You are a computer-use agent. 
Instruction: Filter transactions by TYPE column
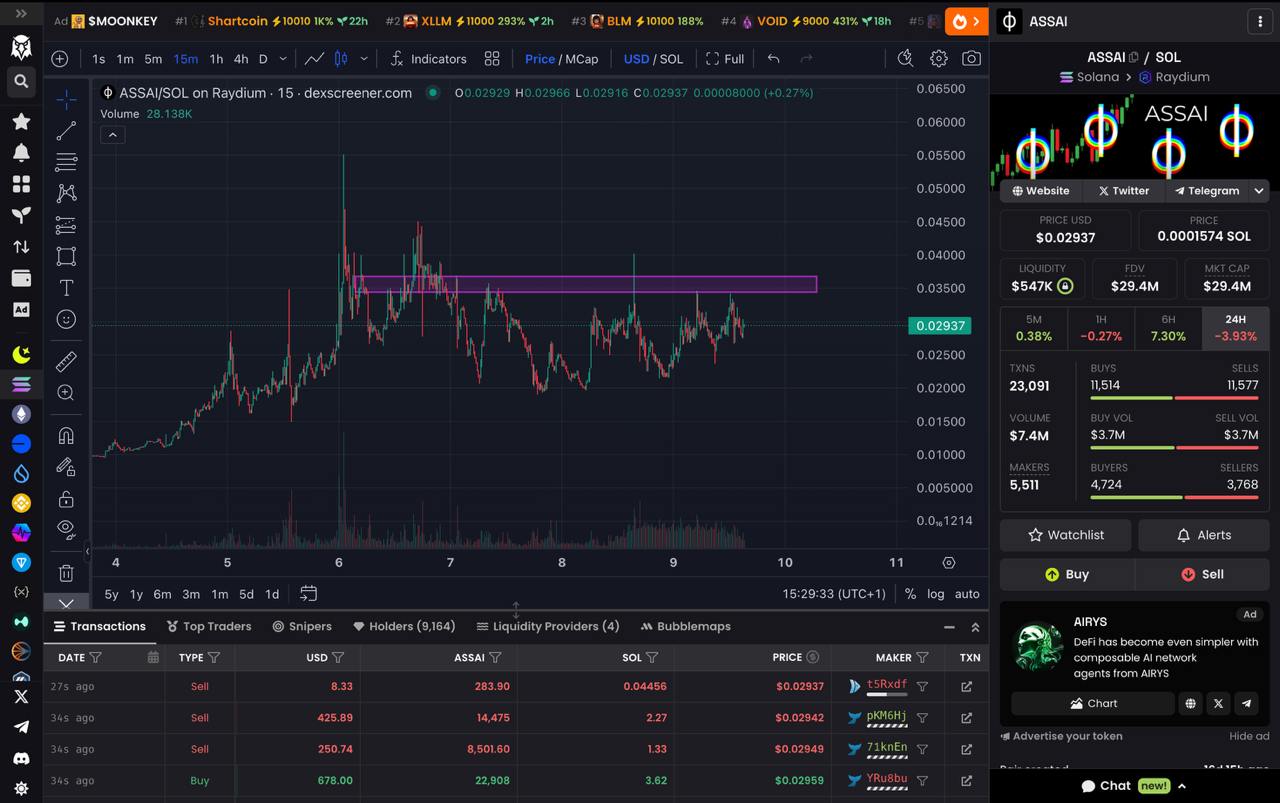tap(214, 658)
